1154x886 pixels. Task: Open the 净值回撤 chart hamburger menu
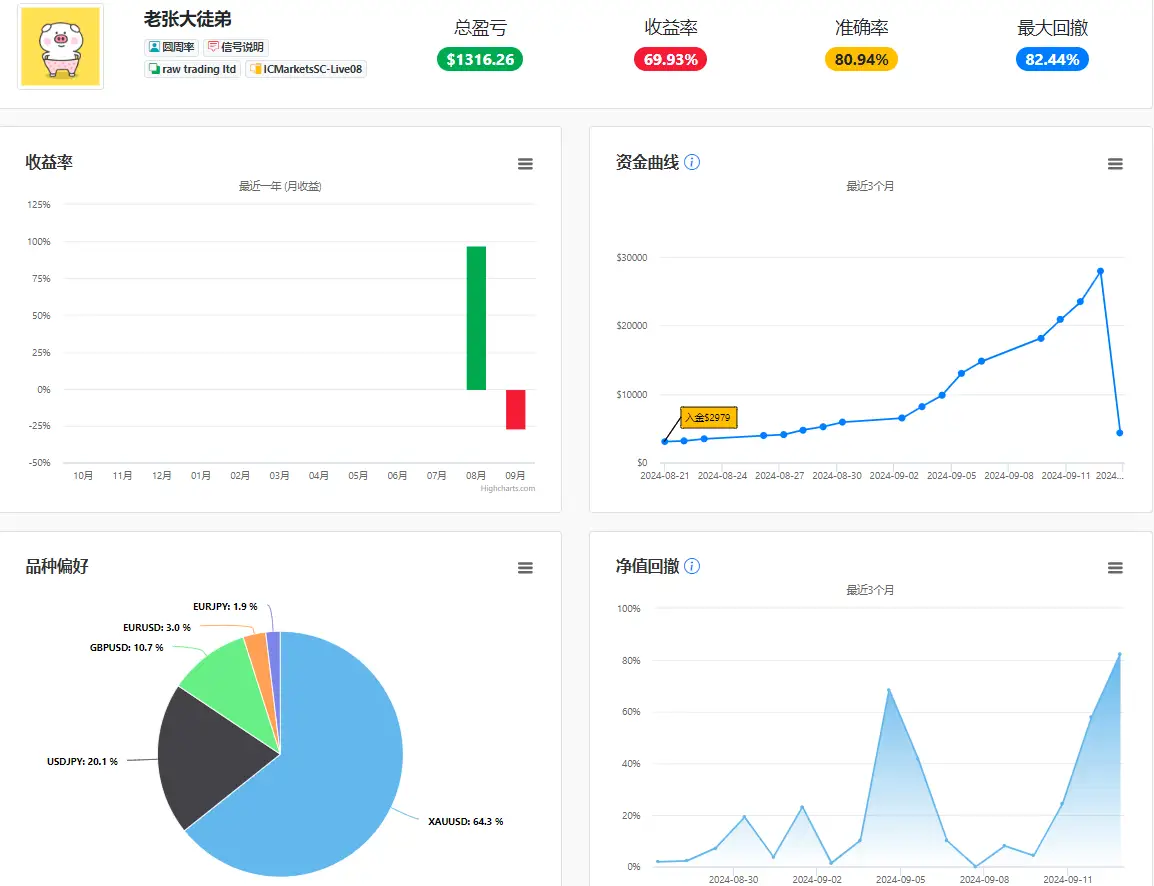1115,567
